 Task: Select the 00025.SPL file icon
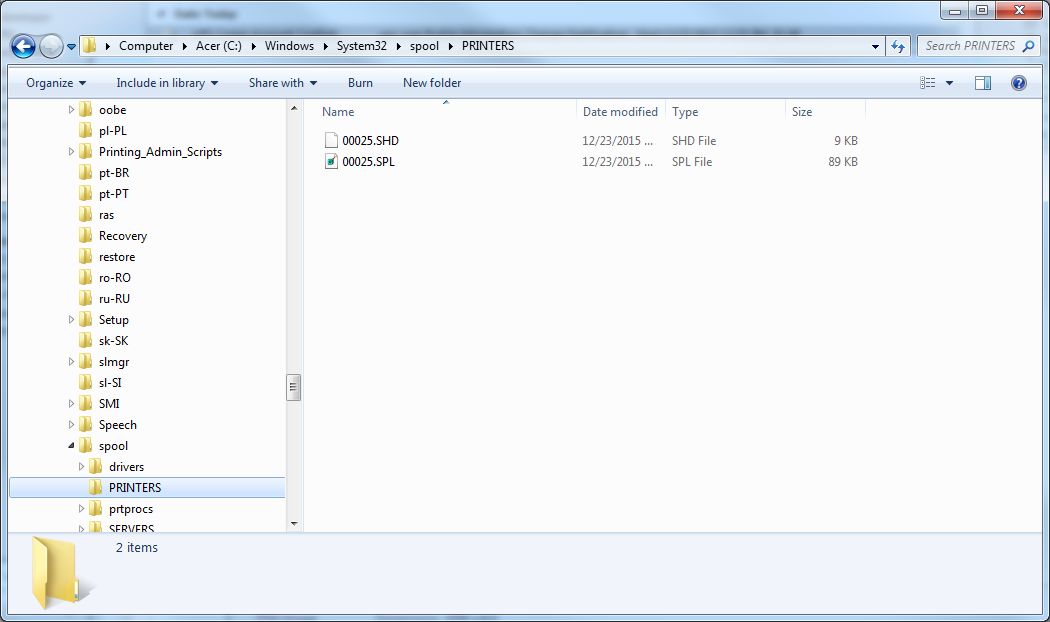coord(331,162)
